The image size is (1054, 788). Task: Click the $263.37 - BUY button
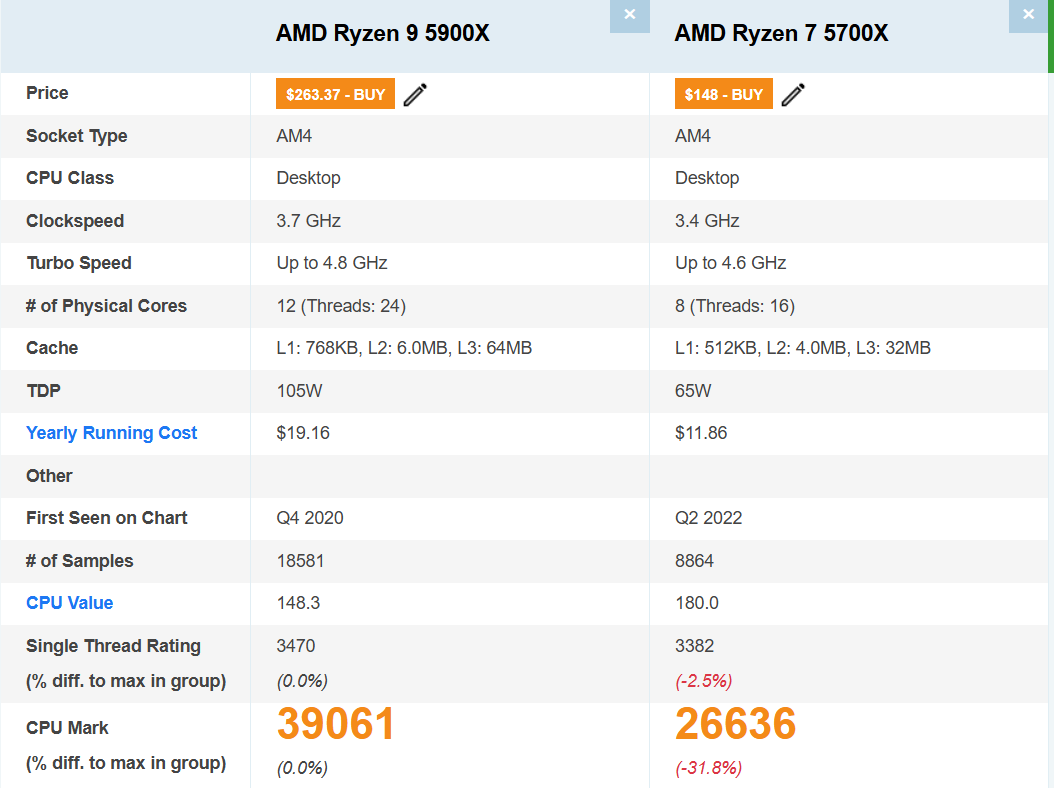(x=335, y=94)
